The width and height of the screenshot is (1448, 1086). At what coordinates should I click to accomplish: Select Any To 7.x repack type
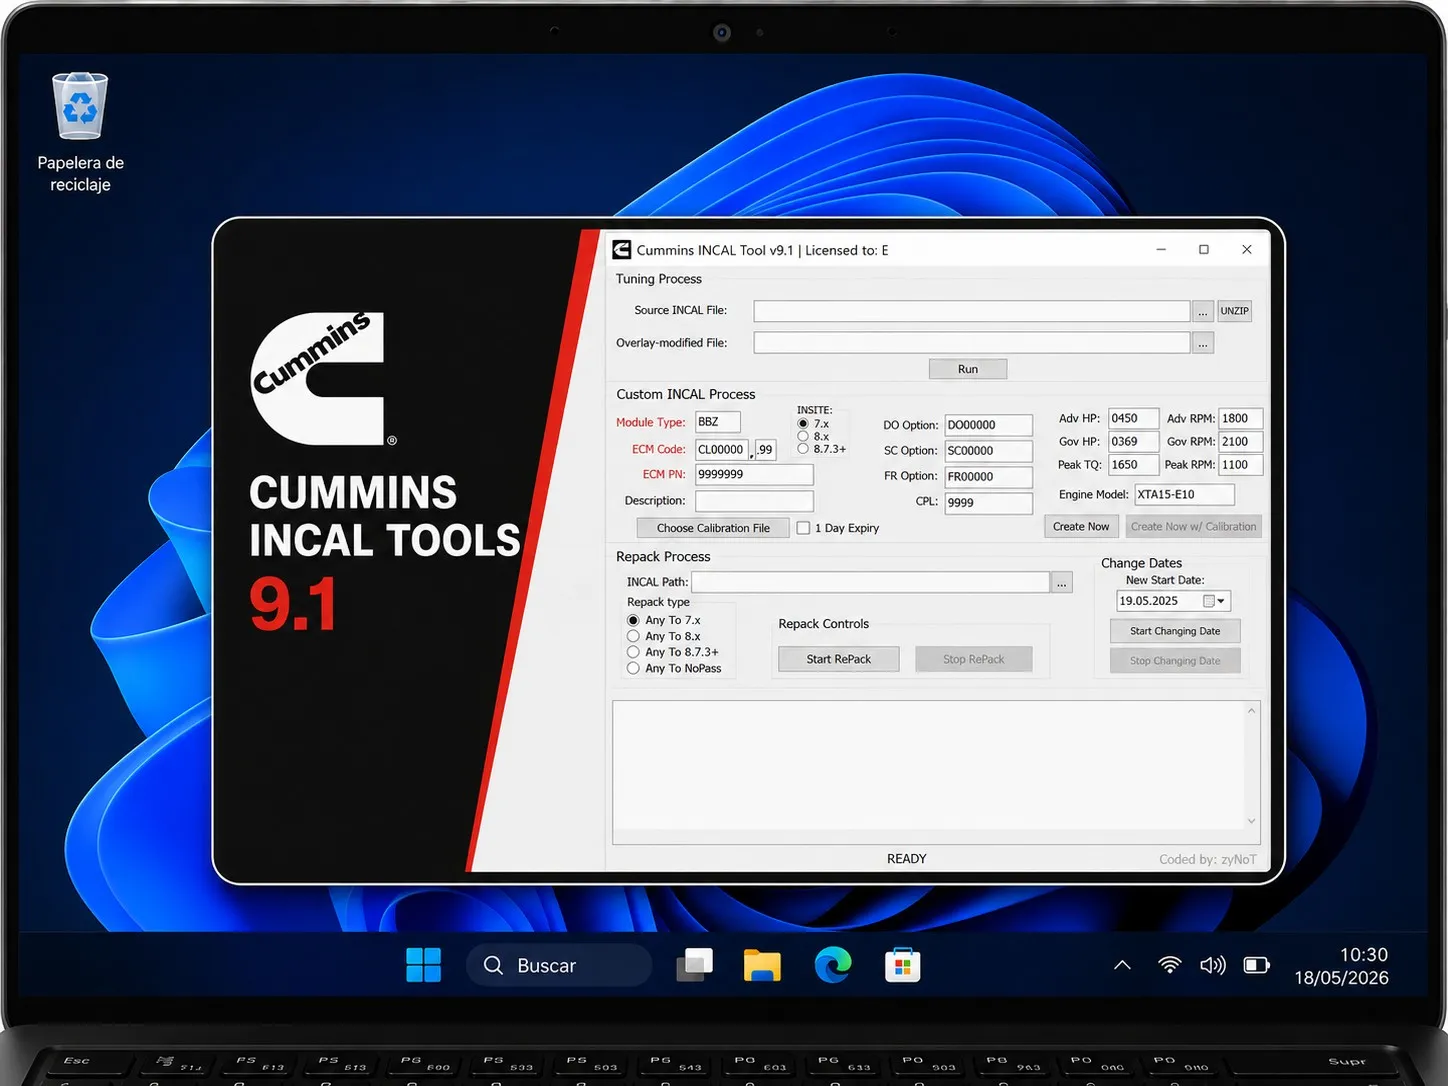(633, 620)
